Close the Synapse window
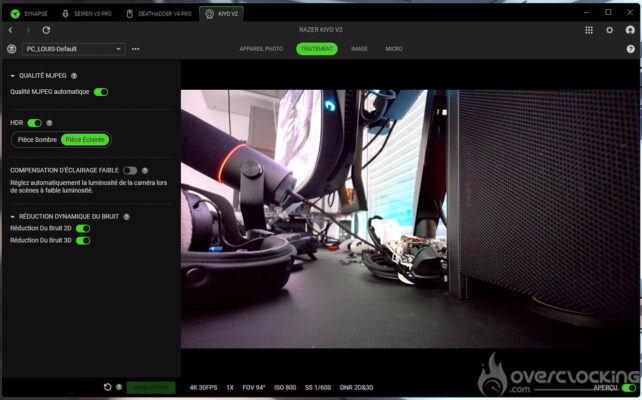Screen dimensions: 642x400 (630, 13)
